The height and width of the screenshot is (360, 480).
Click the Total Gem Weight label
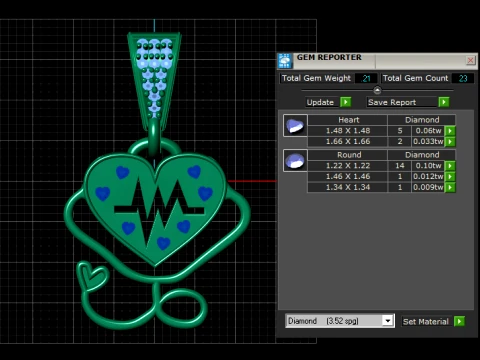tap(316, 78)
